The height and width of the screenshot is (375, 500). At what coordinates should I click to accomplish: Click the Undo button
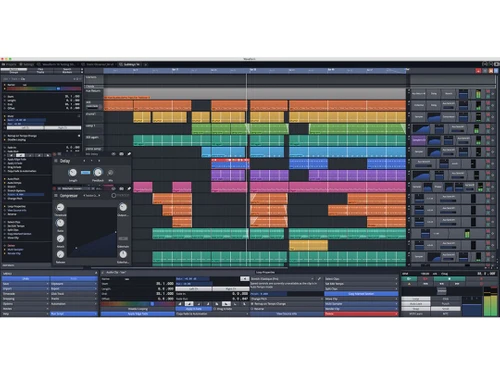[x=26, y=279]
